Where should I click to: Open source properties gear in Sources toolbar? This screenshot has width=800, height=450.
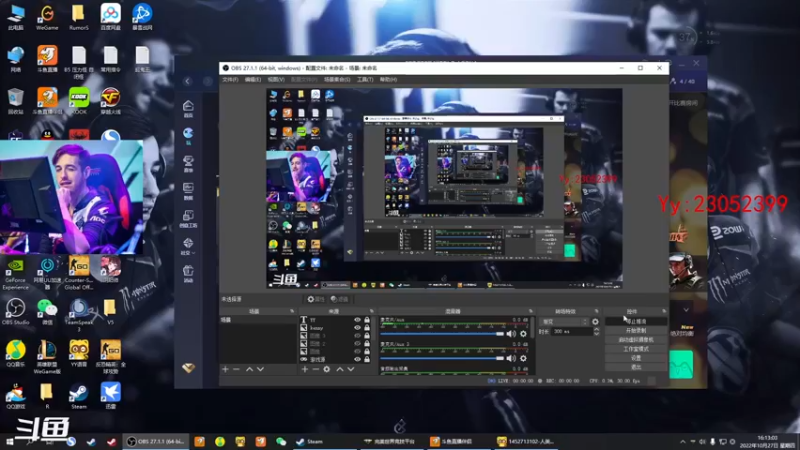[x=327, y=369]
